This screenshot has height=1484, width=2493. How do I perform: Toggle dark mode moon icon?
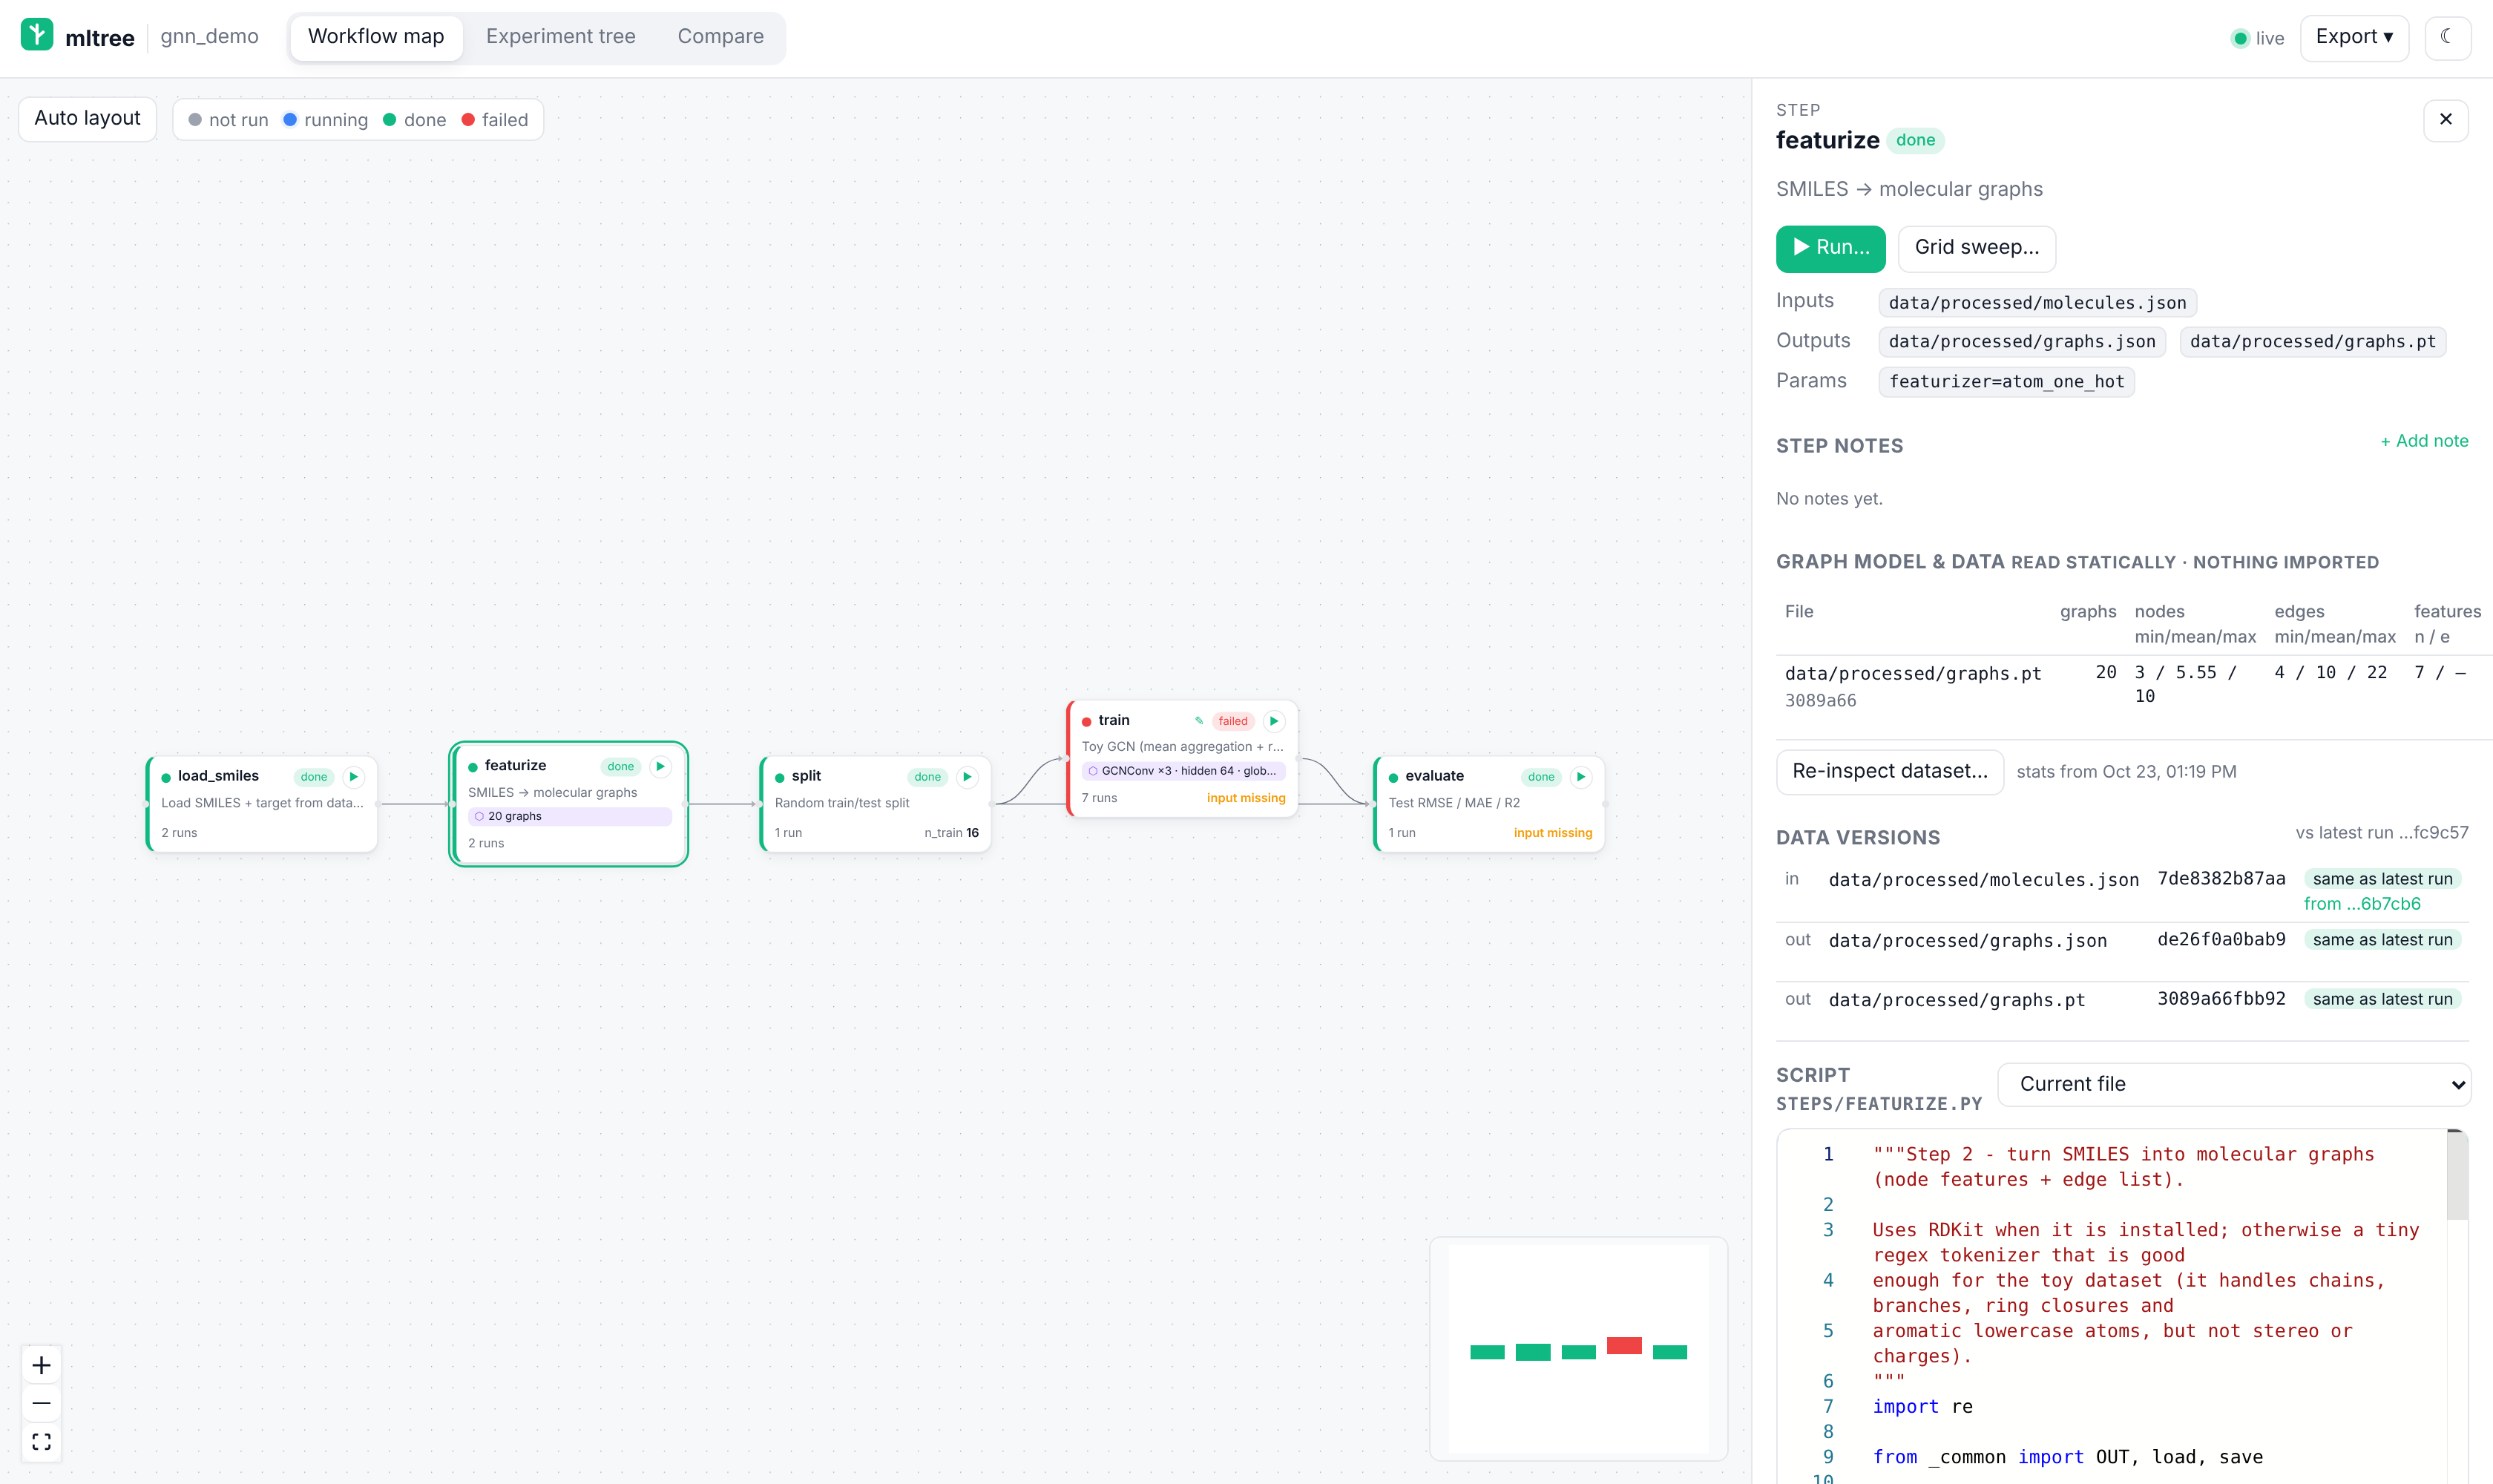[2447, 37]
